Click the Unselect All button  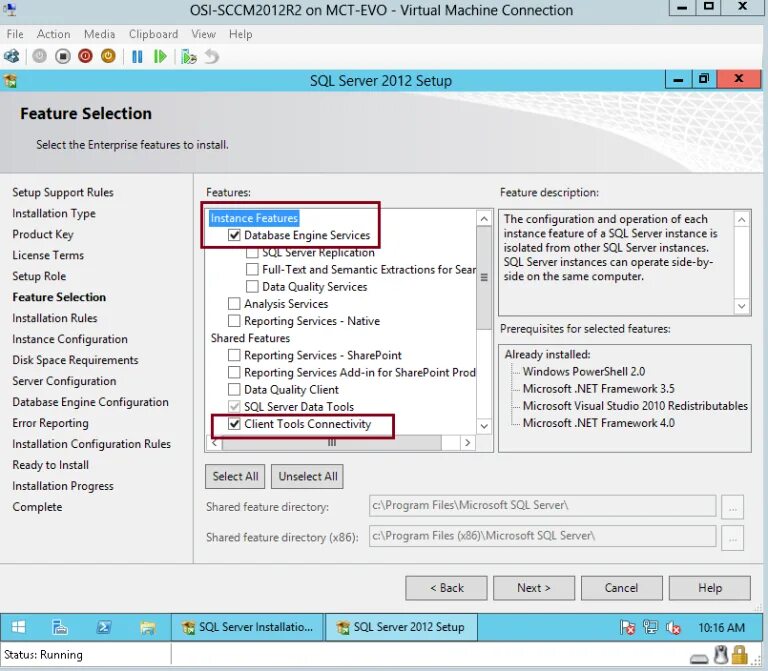(308, 477)
